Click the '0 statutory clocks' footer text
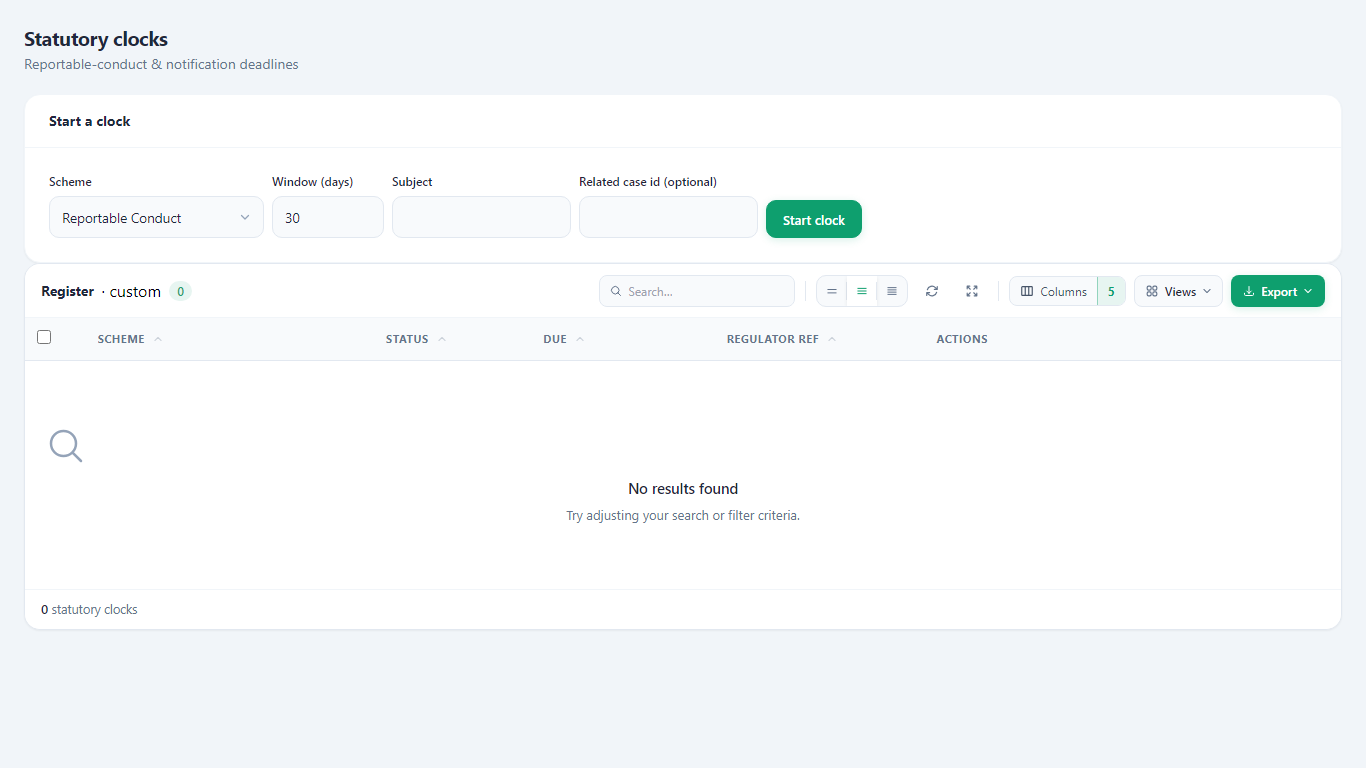The width and height of the screenshot is (1366, 768). 89,609
